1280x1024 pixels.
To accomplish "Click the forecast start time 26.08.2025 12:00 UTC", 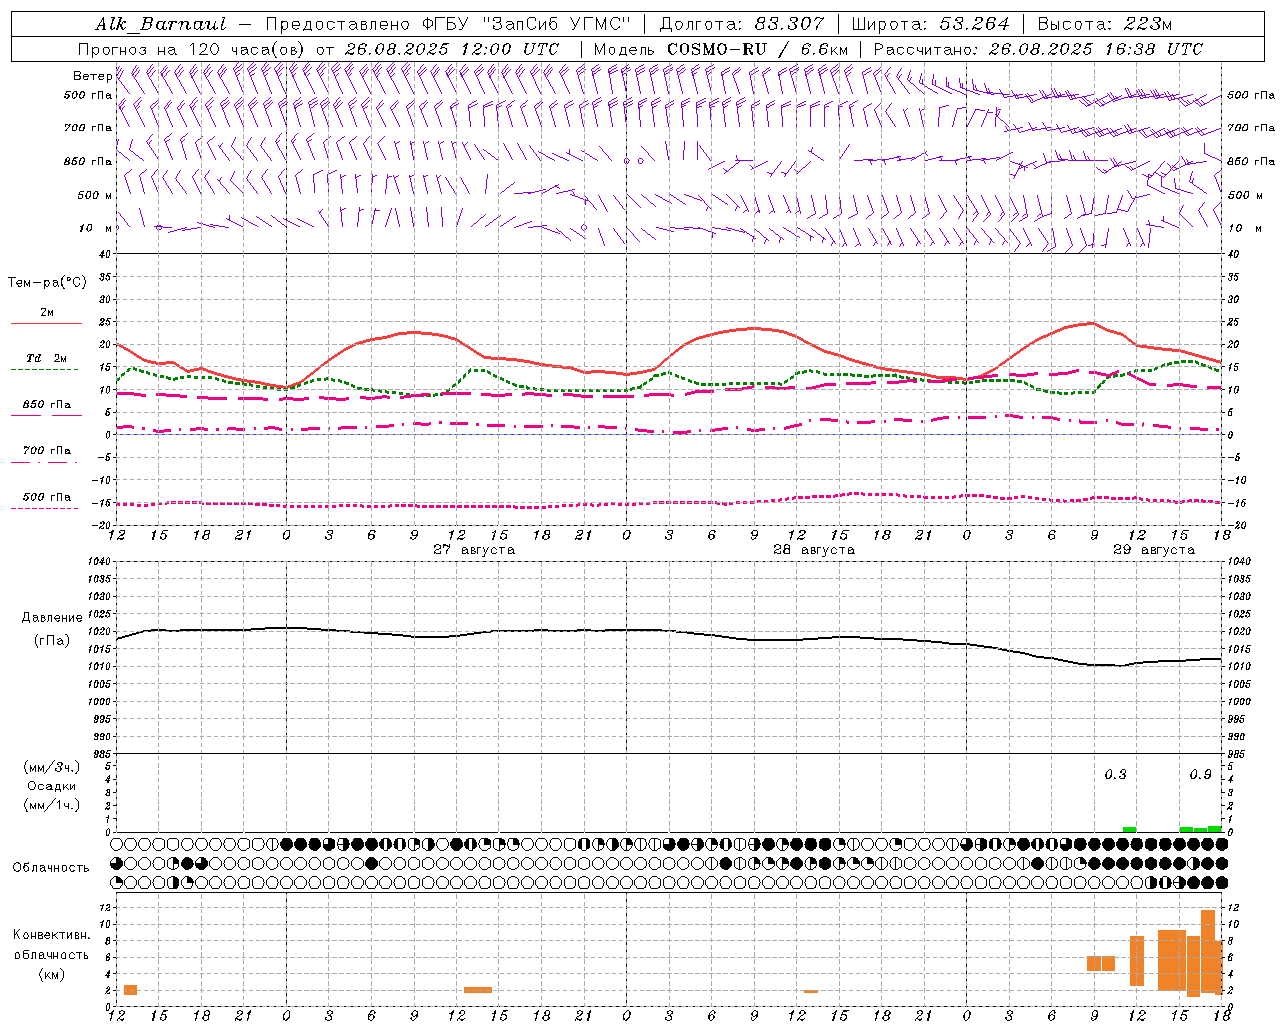I will coord(452,49).
